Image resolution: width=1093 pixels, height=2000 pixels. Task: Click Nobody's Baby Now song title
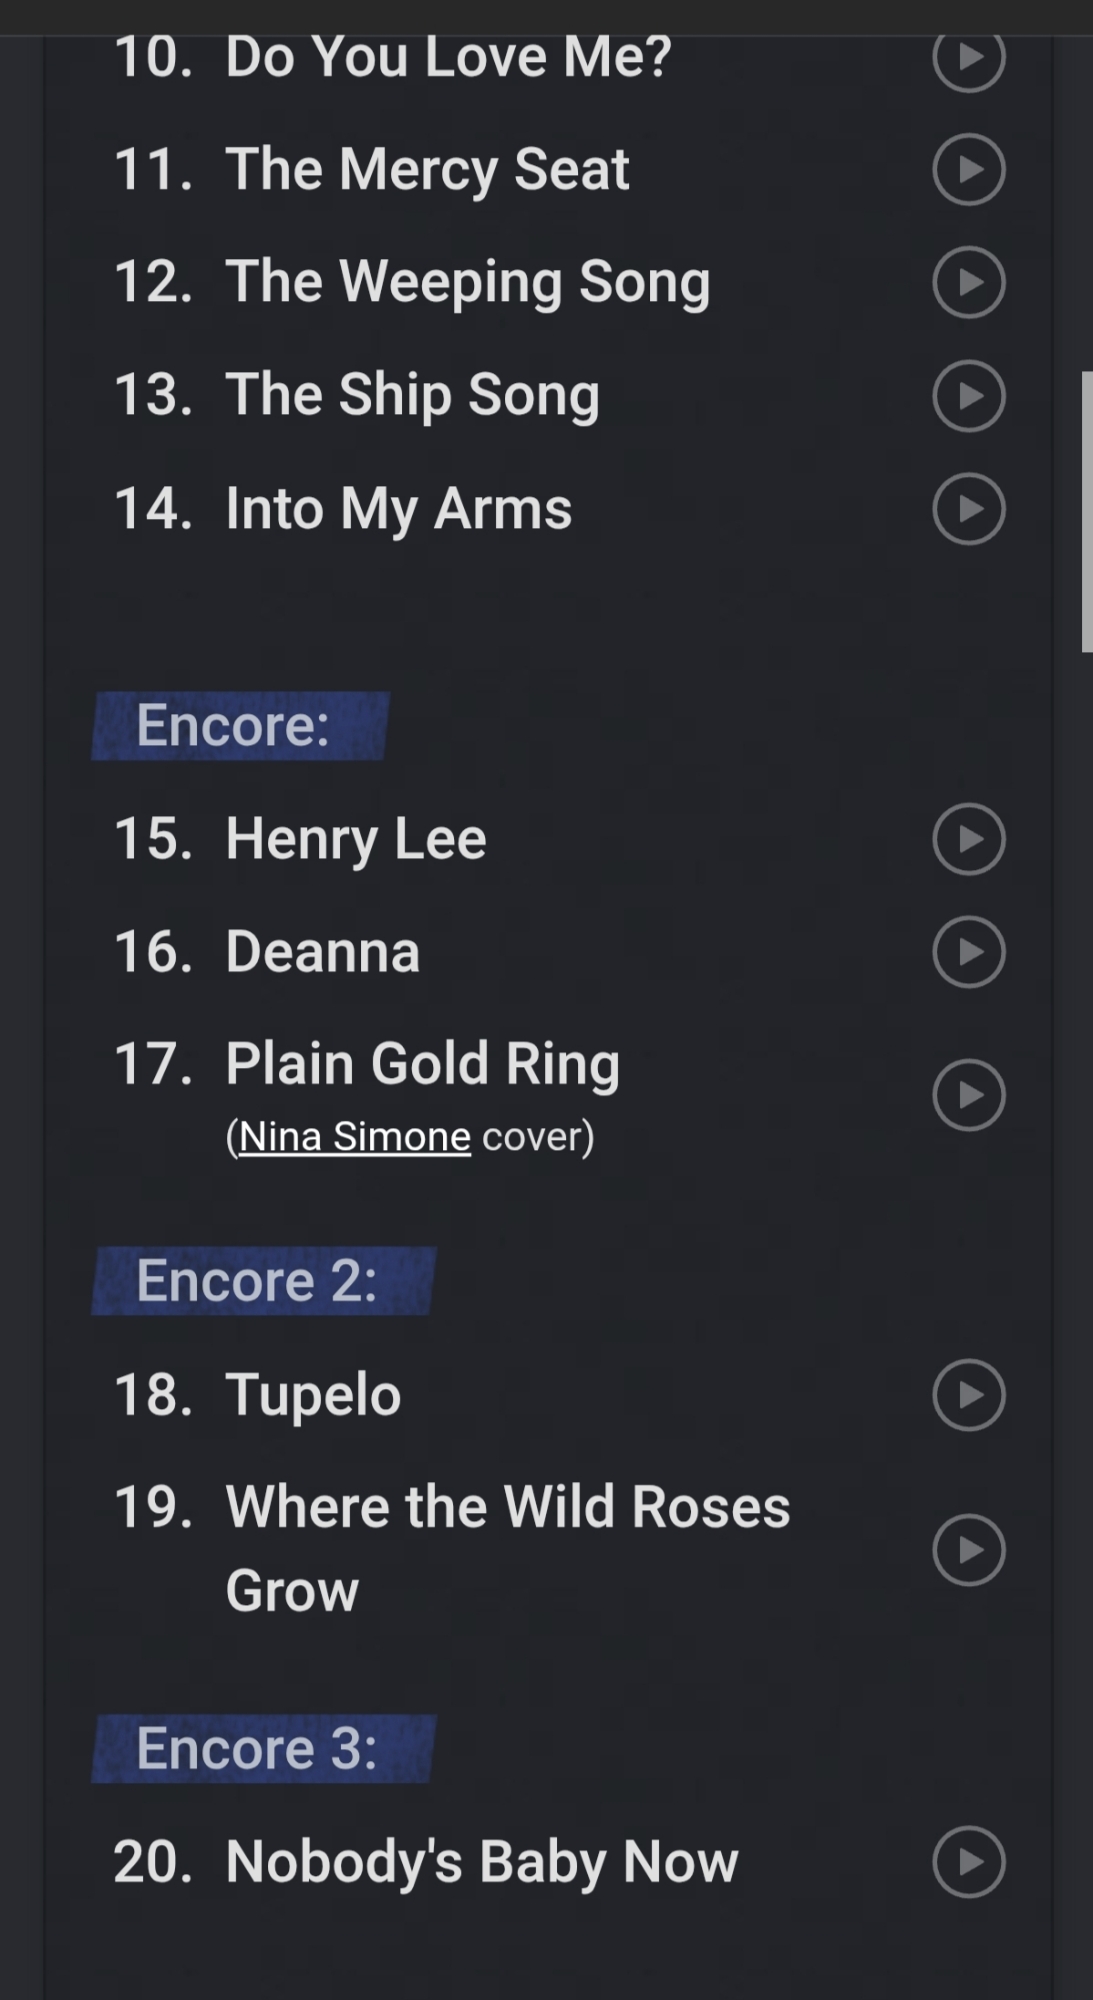coord(481,1861)
